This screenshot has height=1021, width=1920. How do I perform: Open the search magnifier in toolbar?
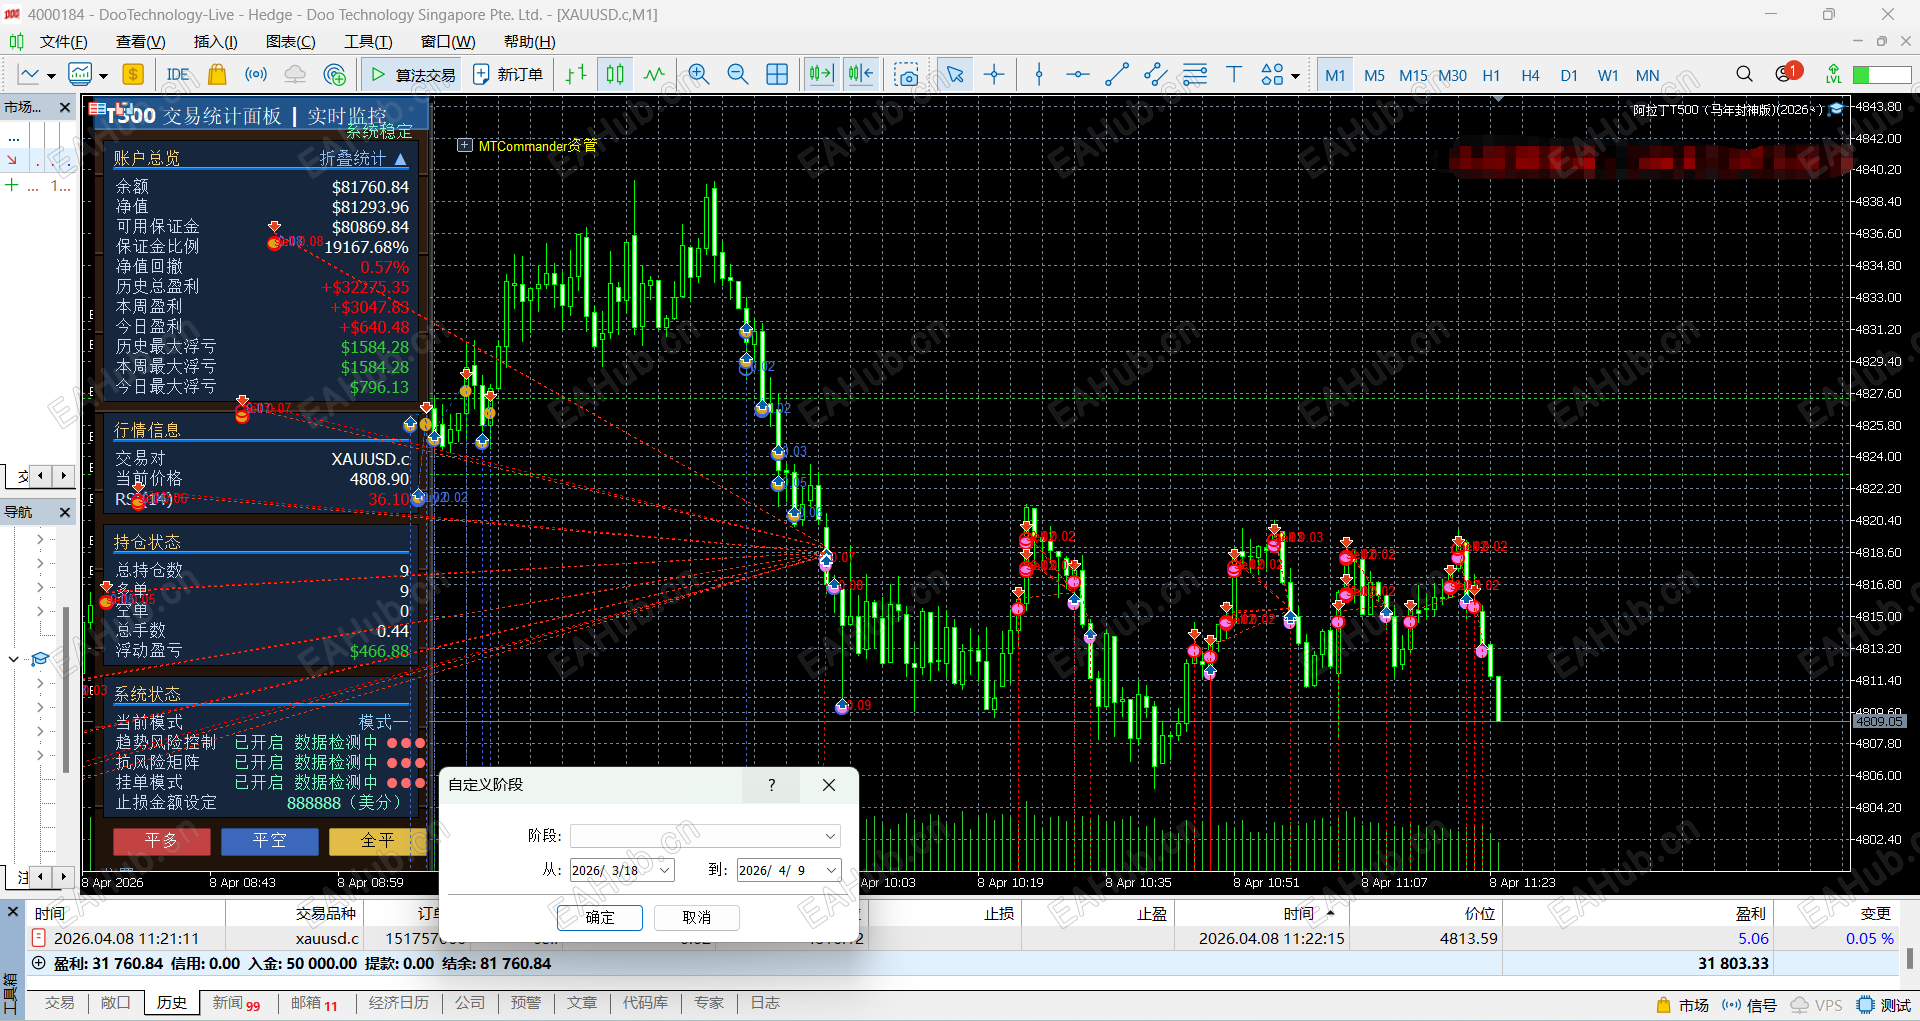pyautogui.click(x=1744, y=75)
